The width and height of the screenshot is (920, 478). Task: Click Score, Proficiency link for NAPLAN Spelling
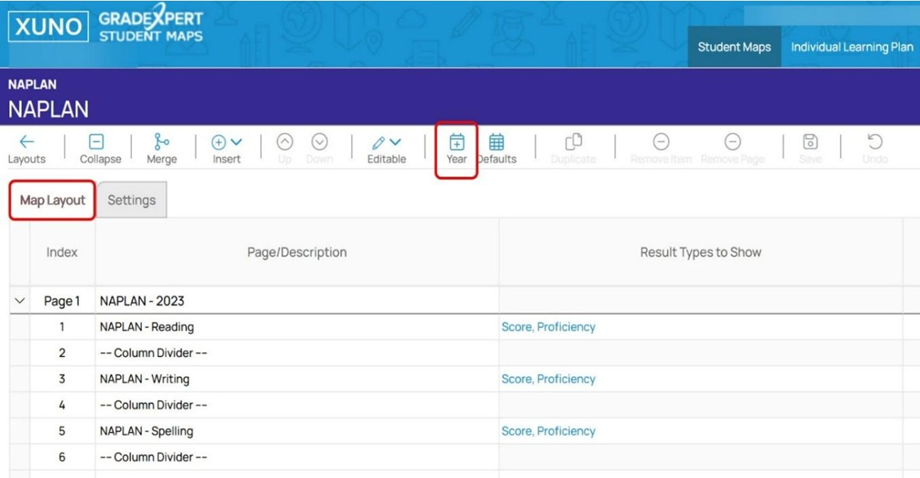tap(548, 431)
